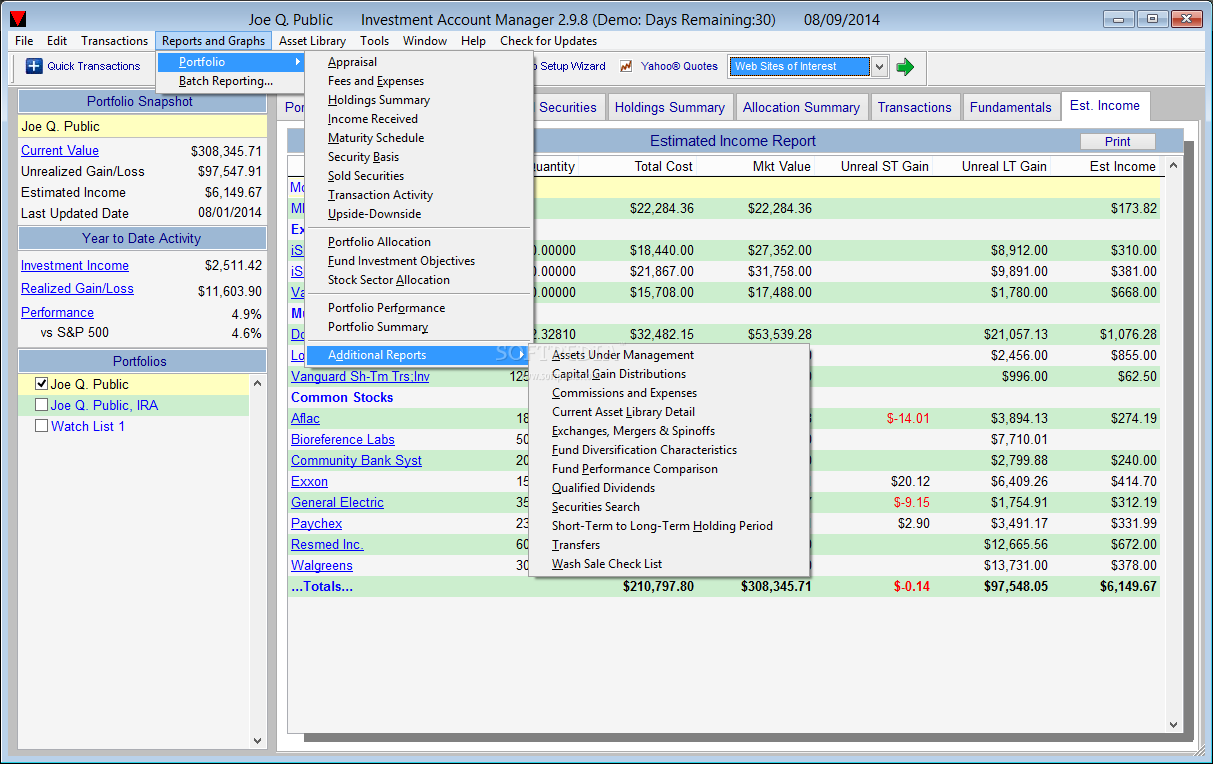Open the Reports and Graphs menu
Image resolution: width=1213 pixels, height=764 pixels.
[x=213, y=41]
